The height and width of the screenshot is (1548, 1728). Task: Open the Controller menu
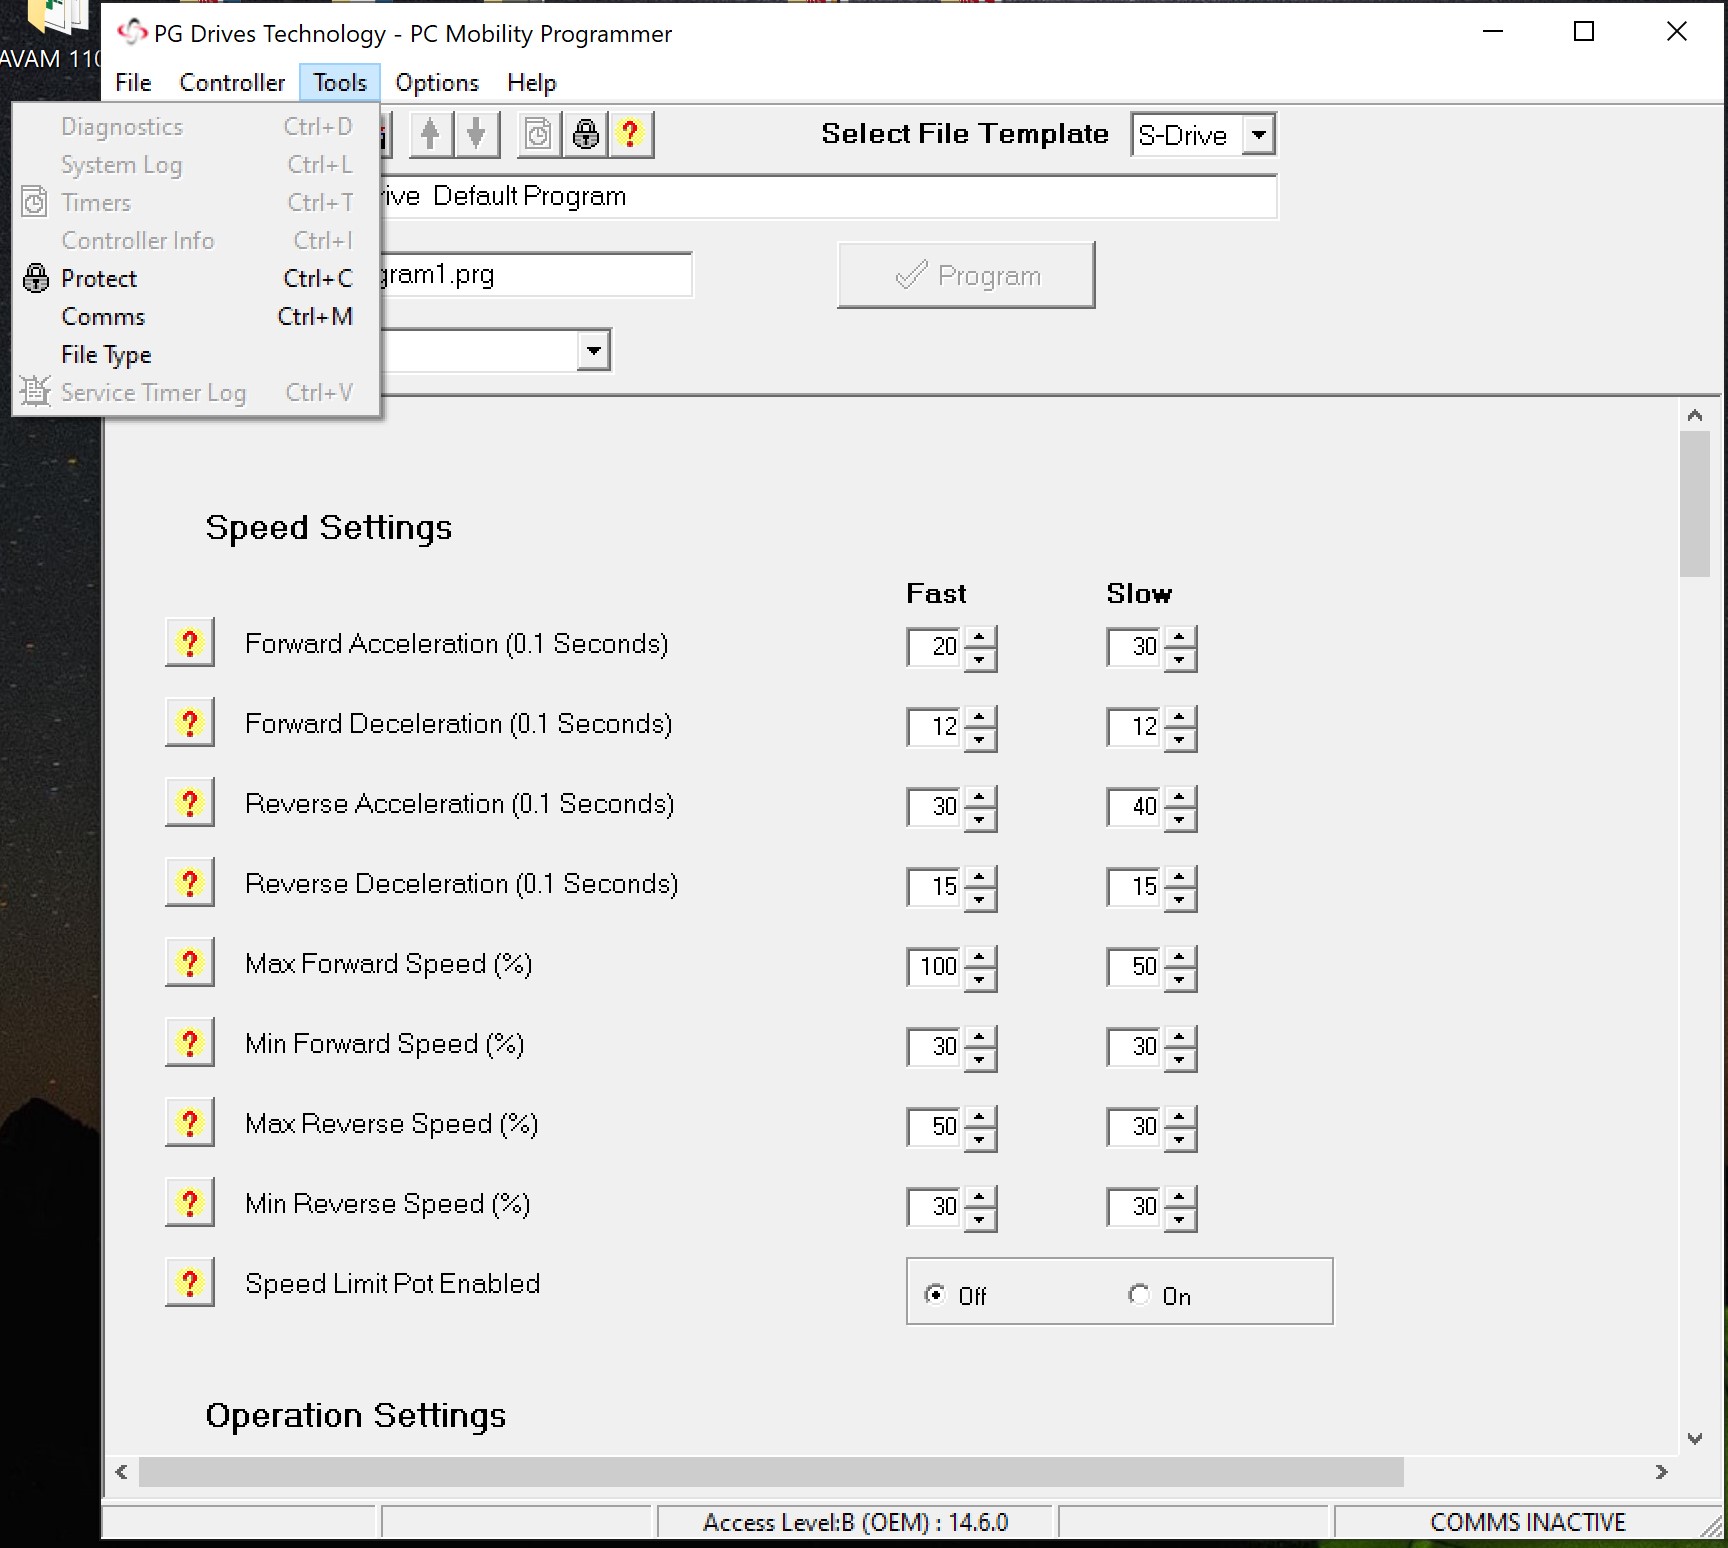click(232, 83)
